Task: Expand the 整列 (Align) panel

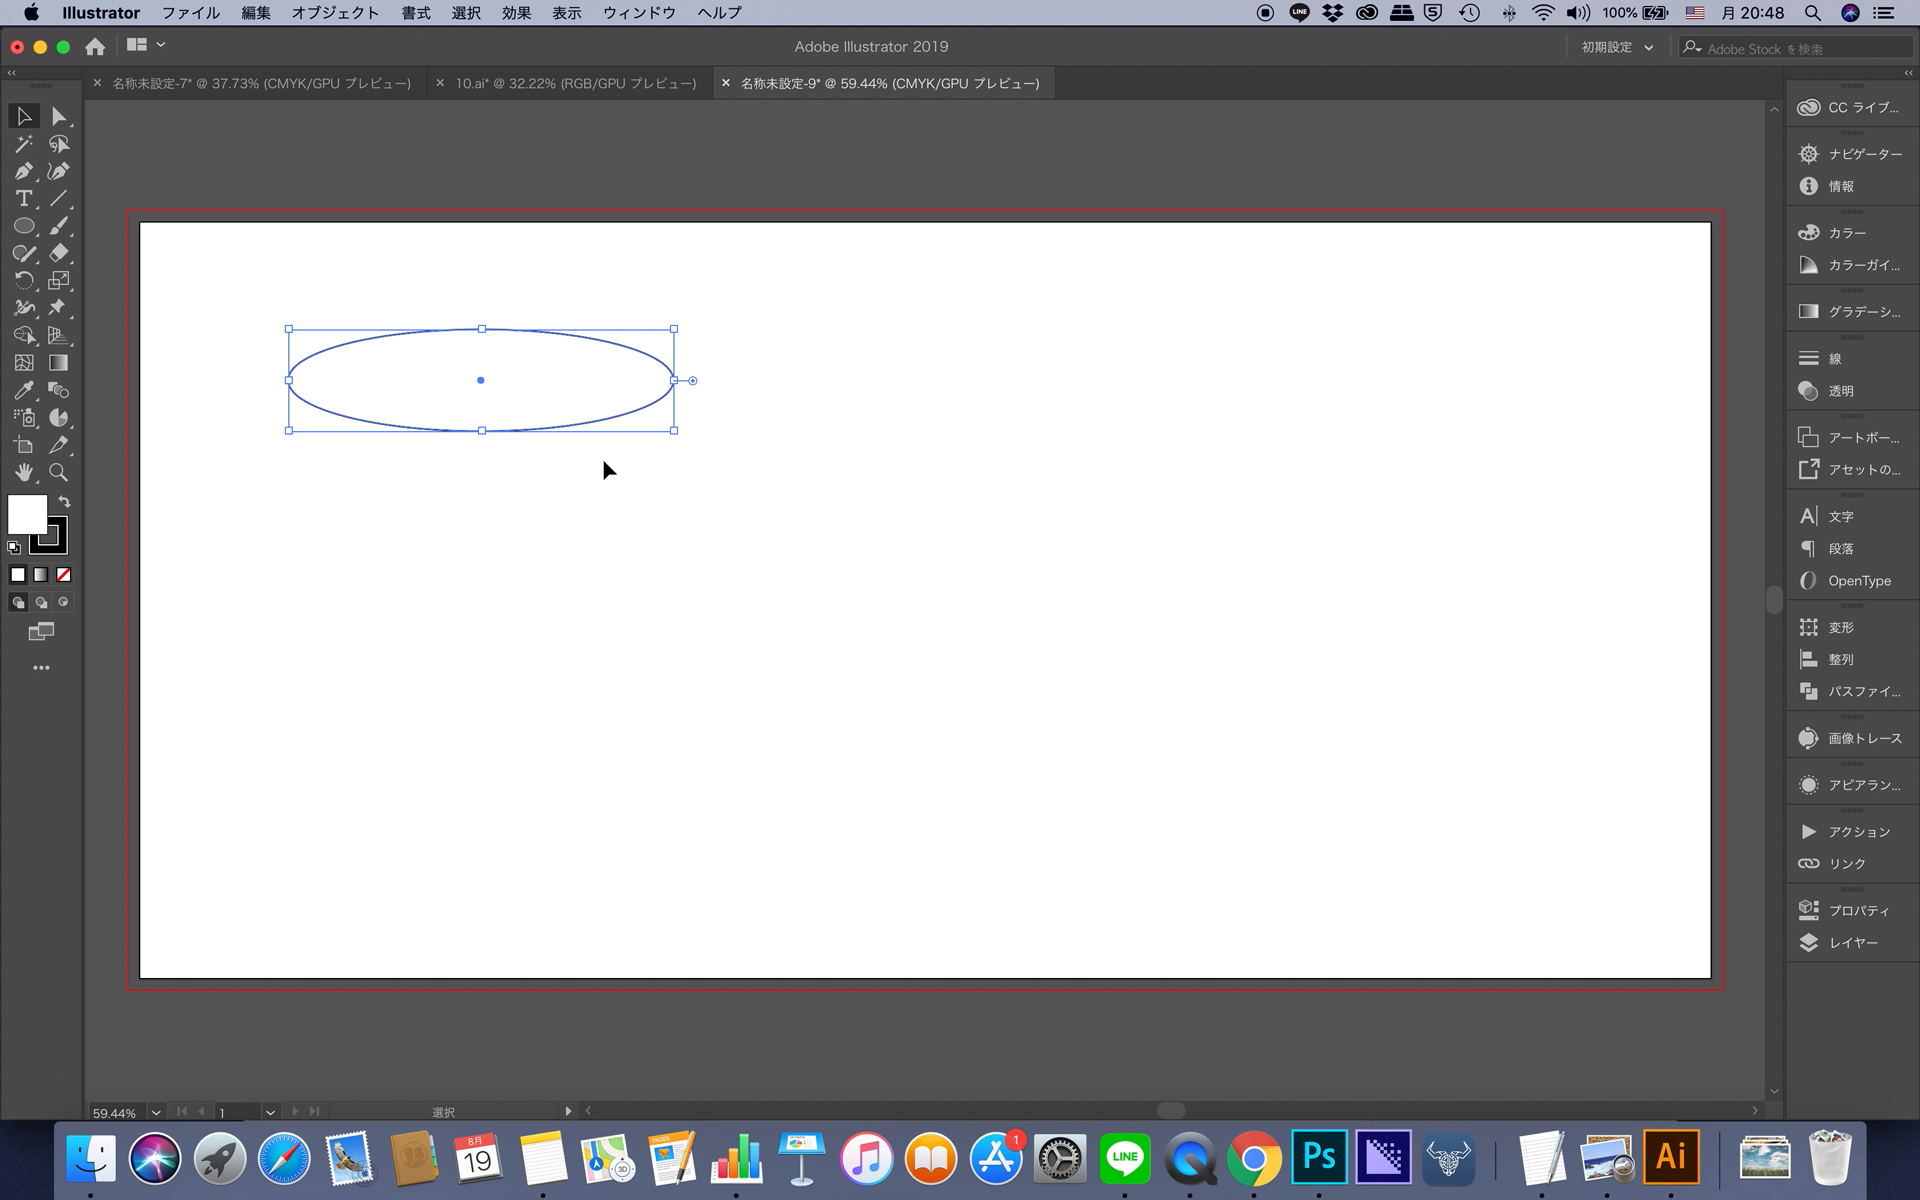Action: (x=1838, y=659)
